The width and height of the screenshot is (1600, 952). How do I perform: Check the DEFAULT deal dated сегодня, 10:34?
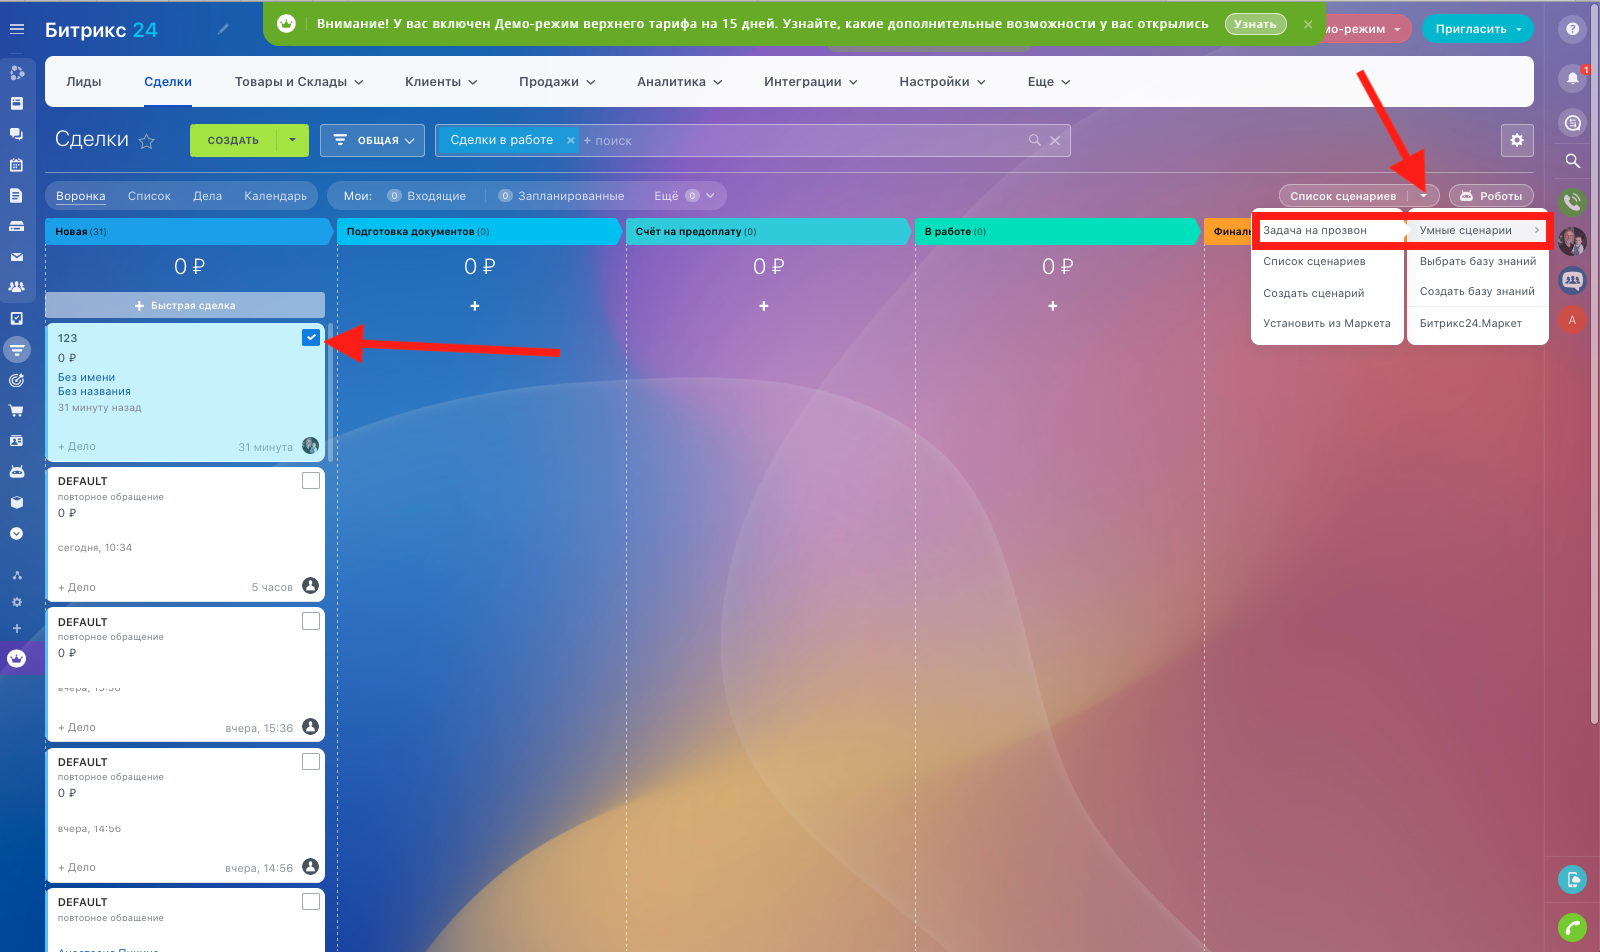pyautogui.click(x=311, y=481)
